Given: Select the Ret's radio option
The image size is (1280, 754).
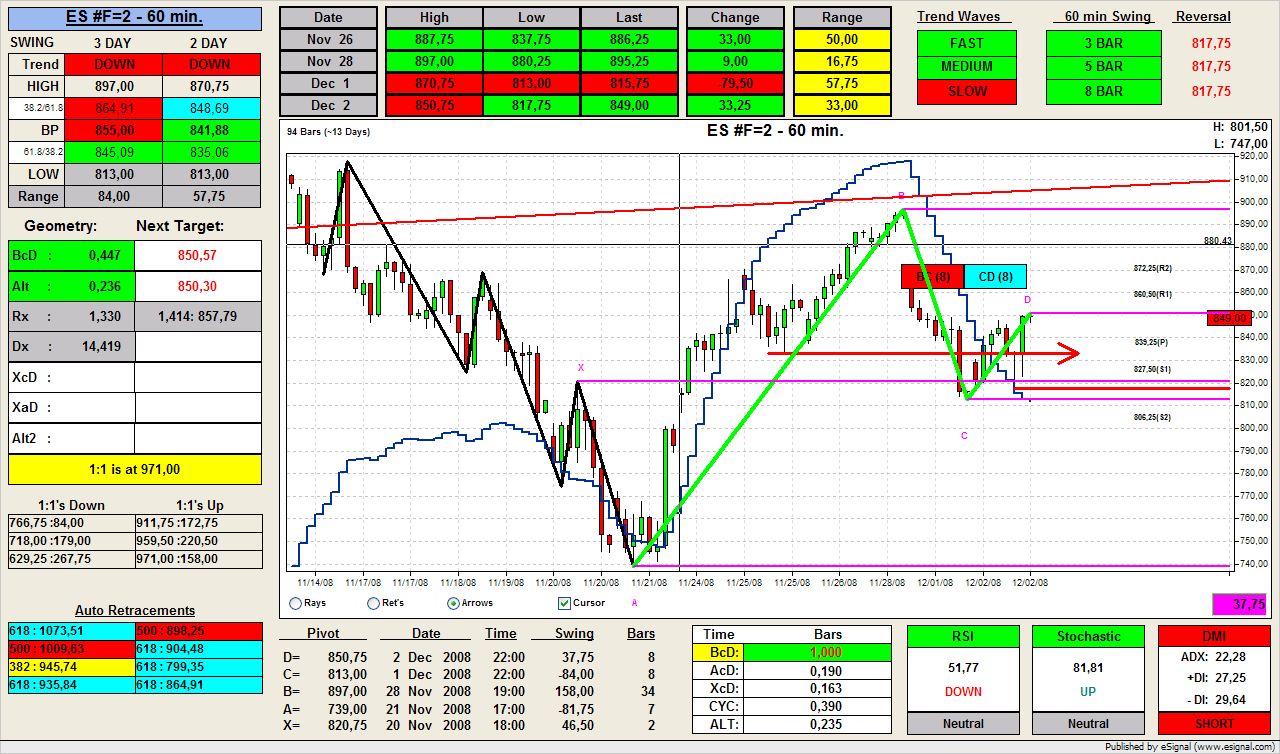Looking at the screenshot, I should pos(374,603).
